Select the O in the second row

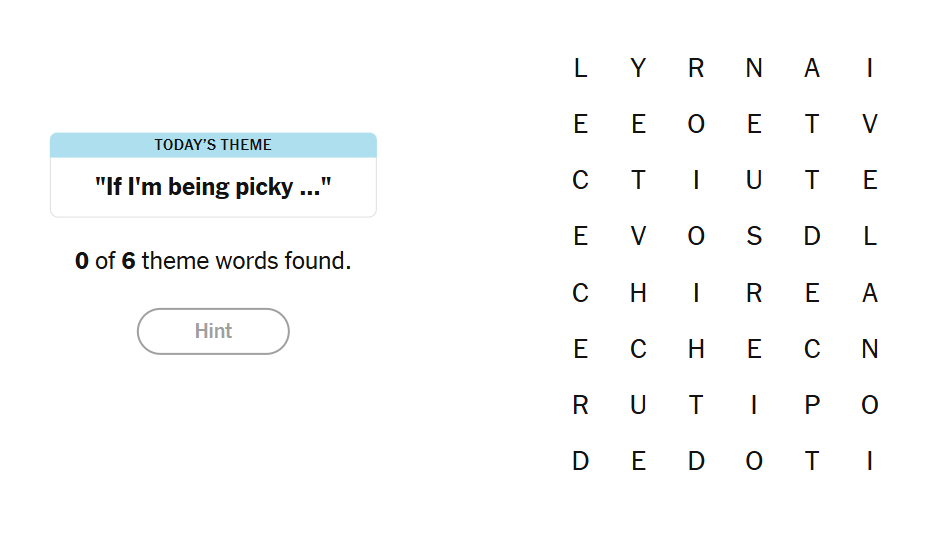tap(696, 124)
